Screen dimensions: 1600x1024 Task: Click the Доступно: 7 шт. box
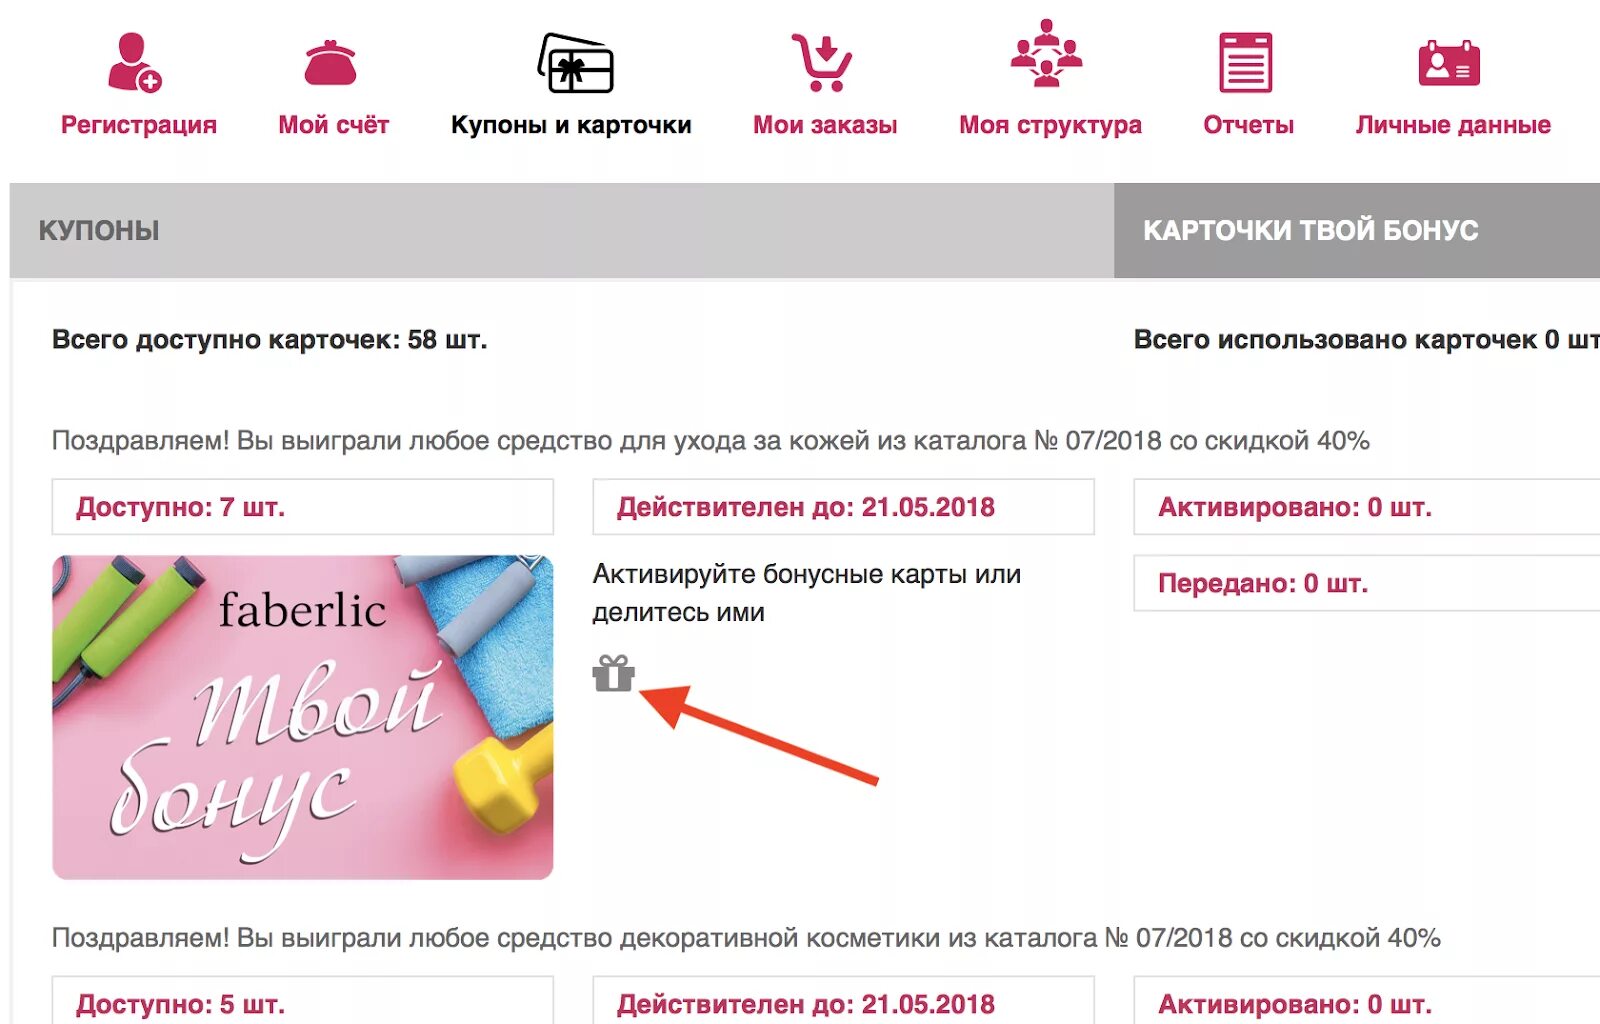tap(303, 507)
